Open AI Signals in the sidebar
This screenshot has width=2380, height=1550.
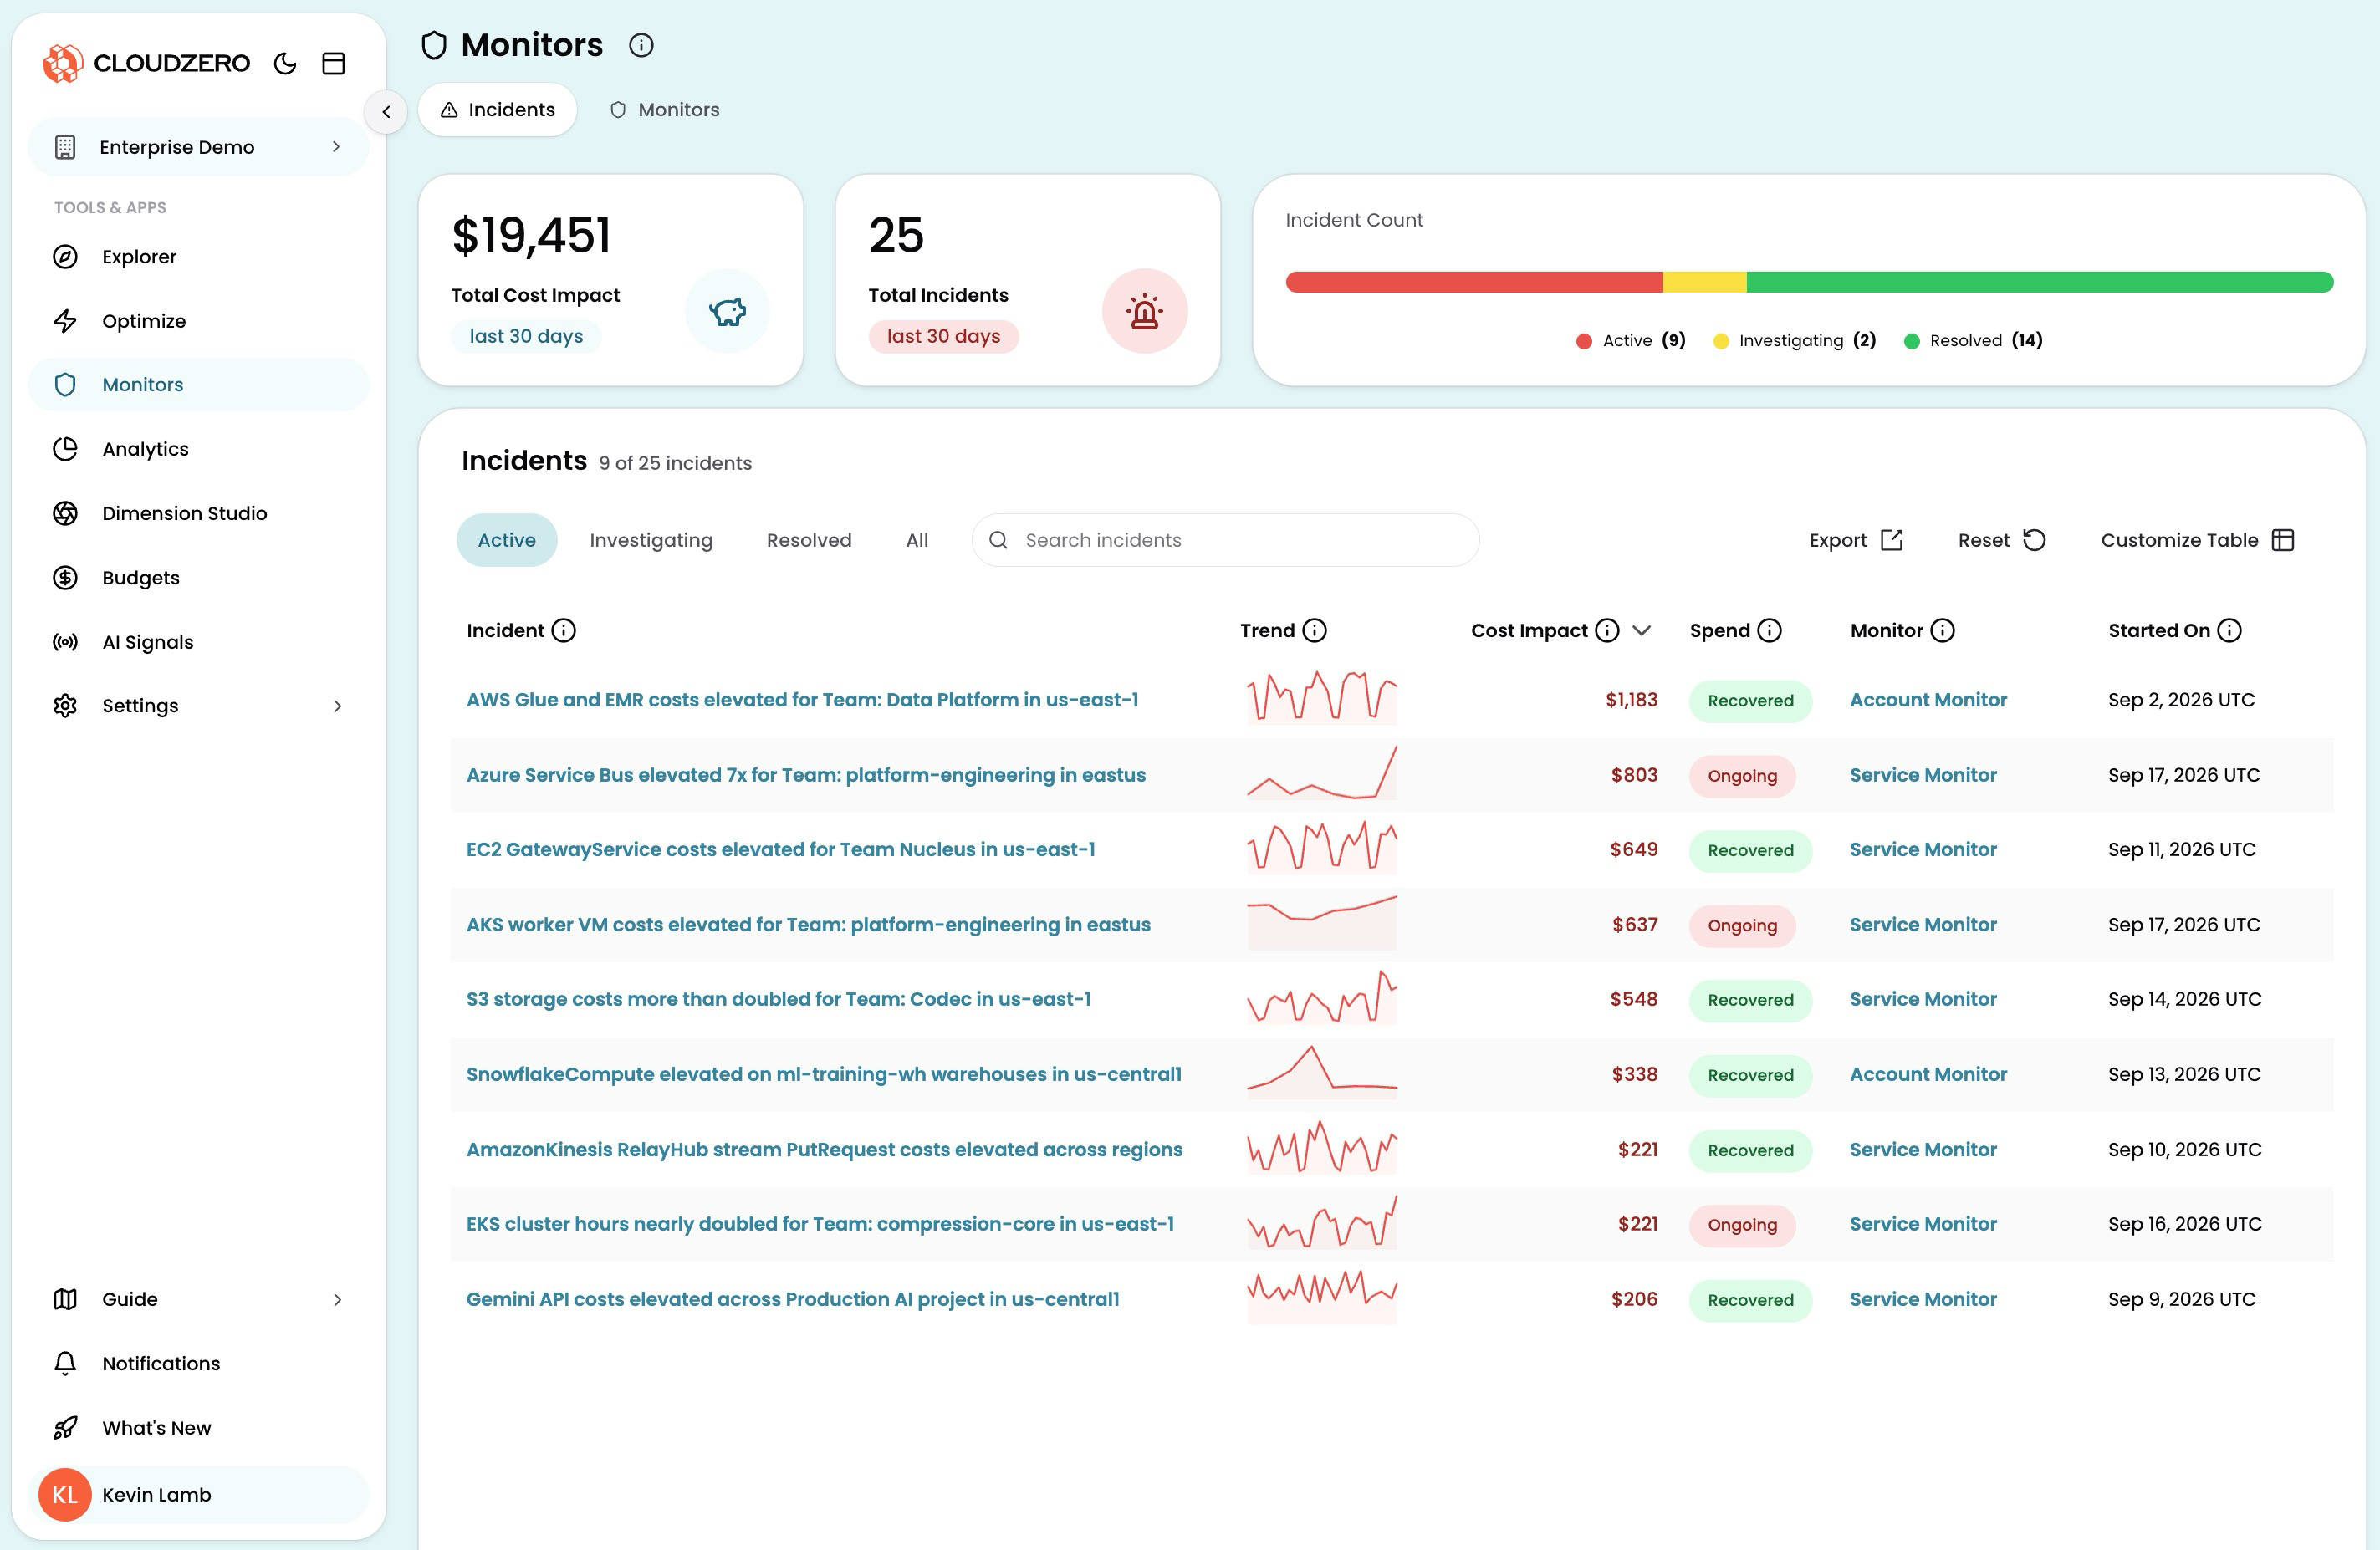pos(198,642)
